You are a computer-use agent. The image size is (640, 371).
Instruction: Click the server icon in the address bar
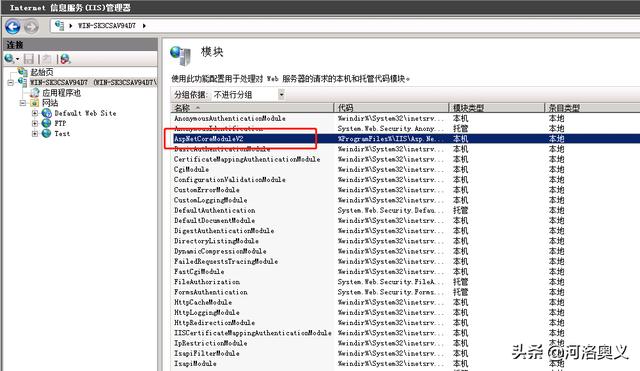pos(60,25)
